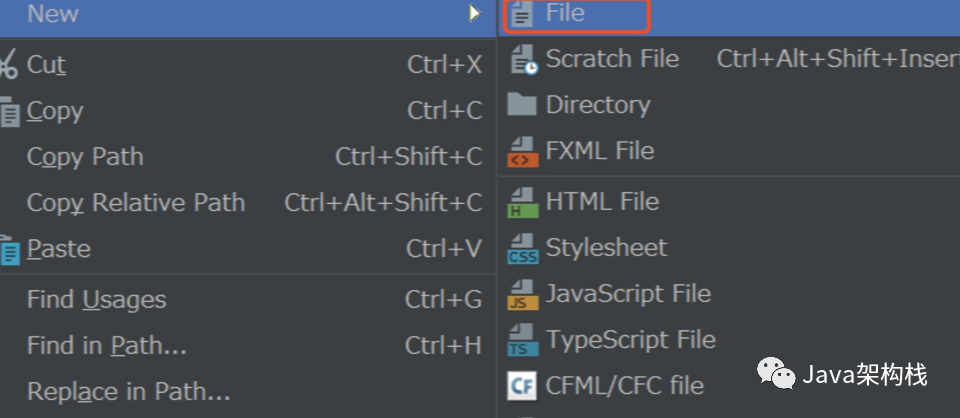
Task: Expand the New submenu arrow
Action: [x=474, y=14]
